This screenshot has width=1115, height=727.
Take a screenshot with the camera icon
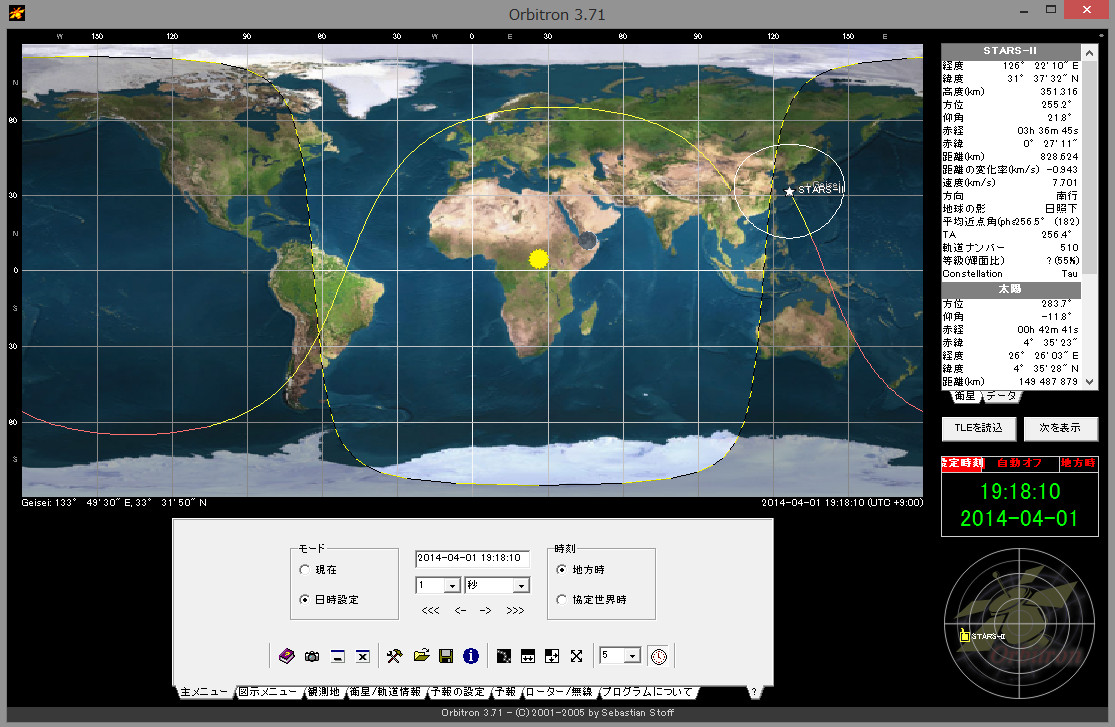click(311, 656)
